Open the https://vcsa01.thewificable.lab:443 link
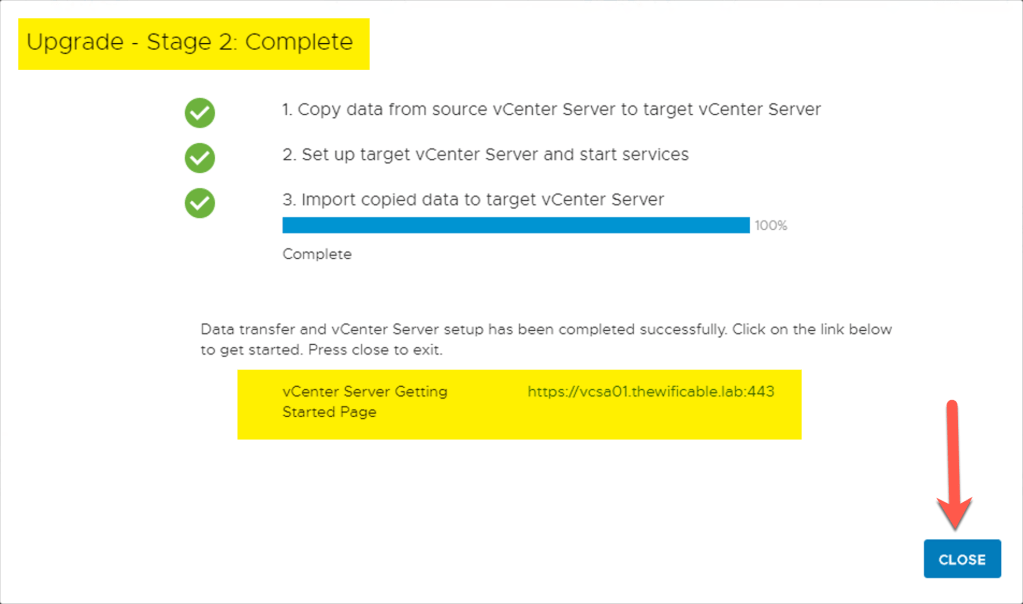The height and width of the screenshot is (604, 1023). (x=650, y=392)
